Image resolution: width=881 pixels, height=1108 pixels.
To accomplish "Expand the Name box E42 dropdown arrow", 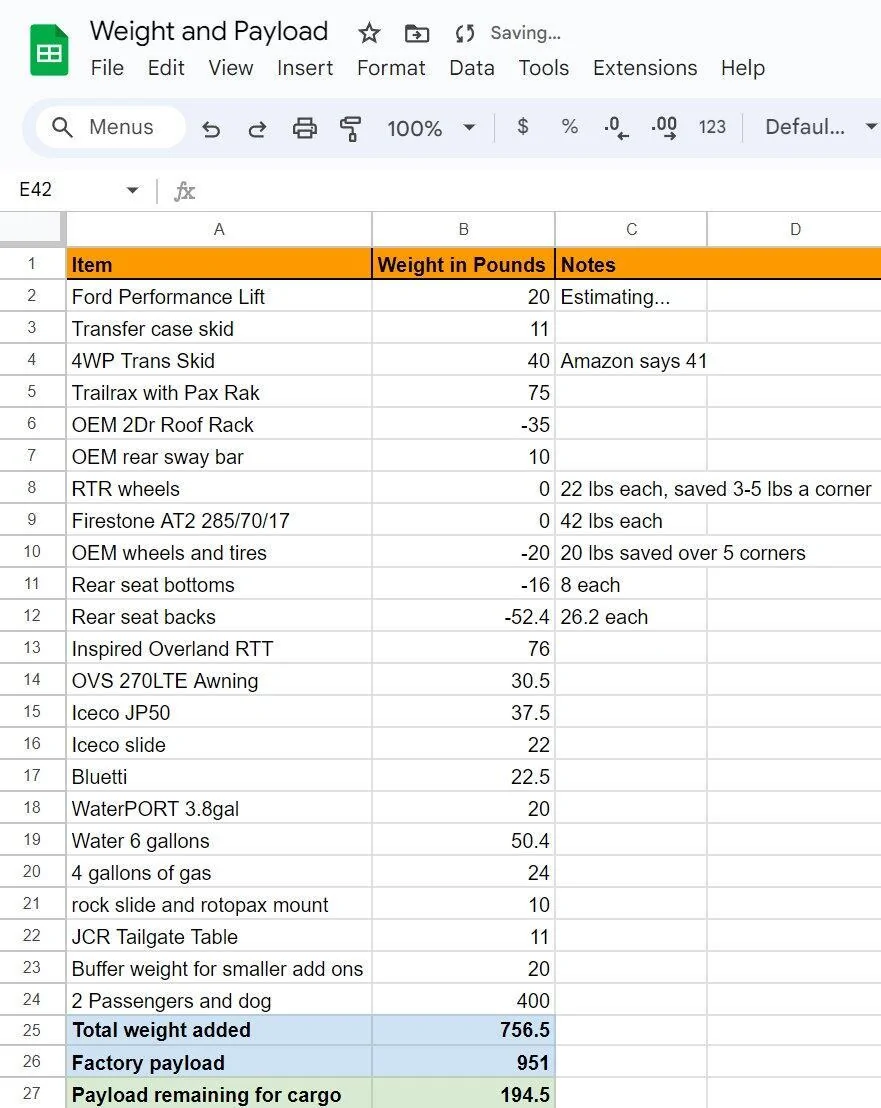I will (x=132, y=190).
